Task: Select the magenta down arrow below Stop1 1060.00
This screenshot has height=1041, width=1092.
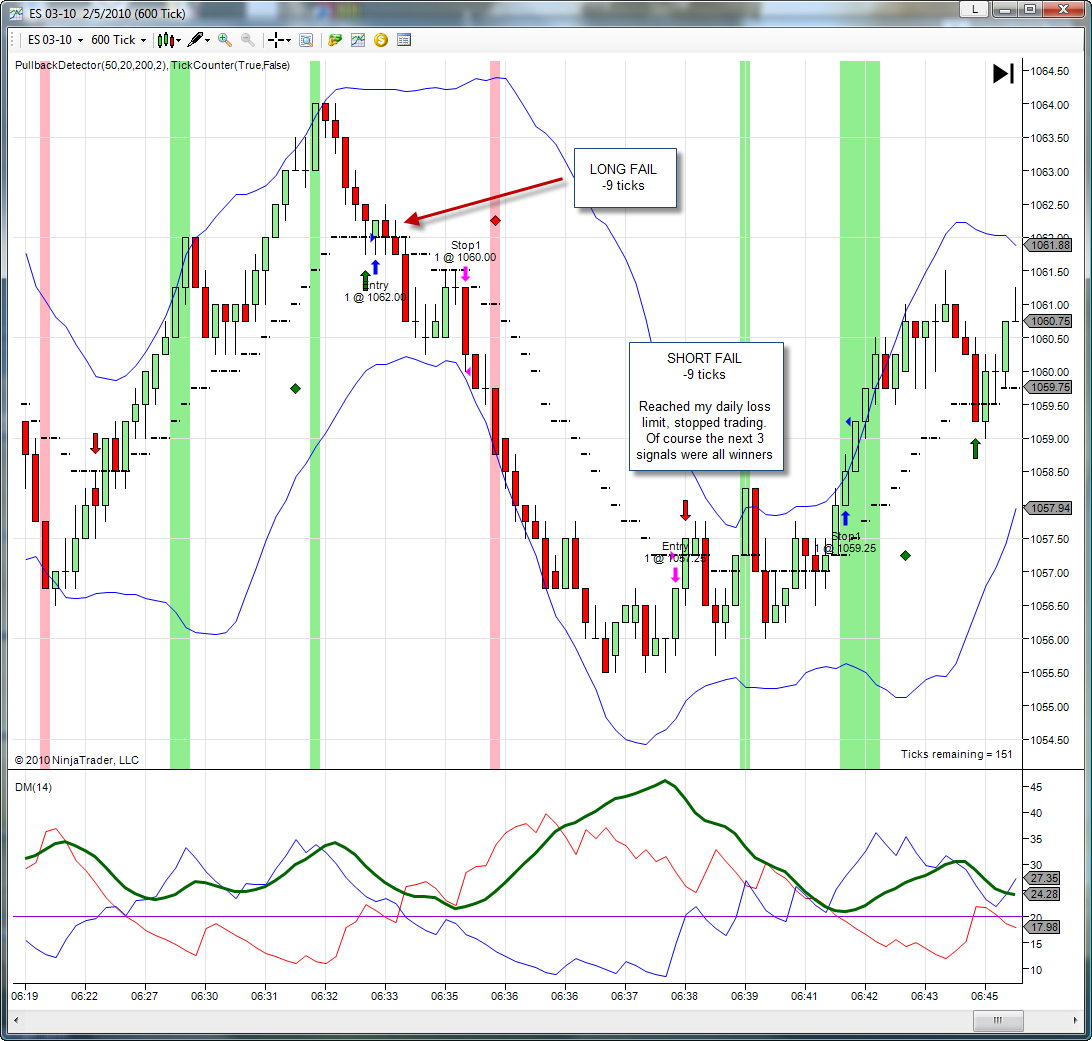Action: point(465,274)
